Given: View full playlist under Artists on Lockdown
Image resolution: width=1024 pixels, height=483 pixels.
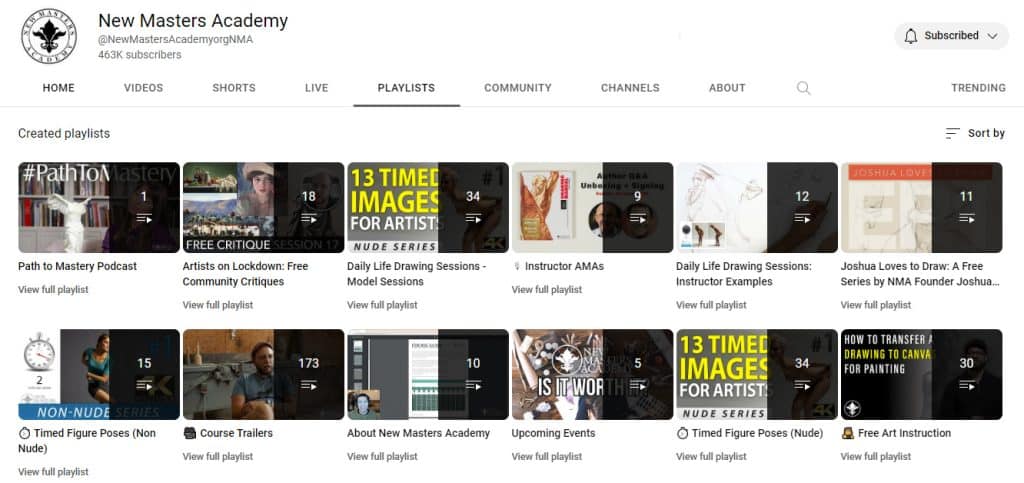Looking at the screenshot, I should (x=218, y=305).
